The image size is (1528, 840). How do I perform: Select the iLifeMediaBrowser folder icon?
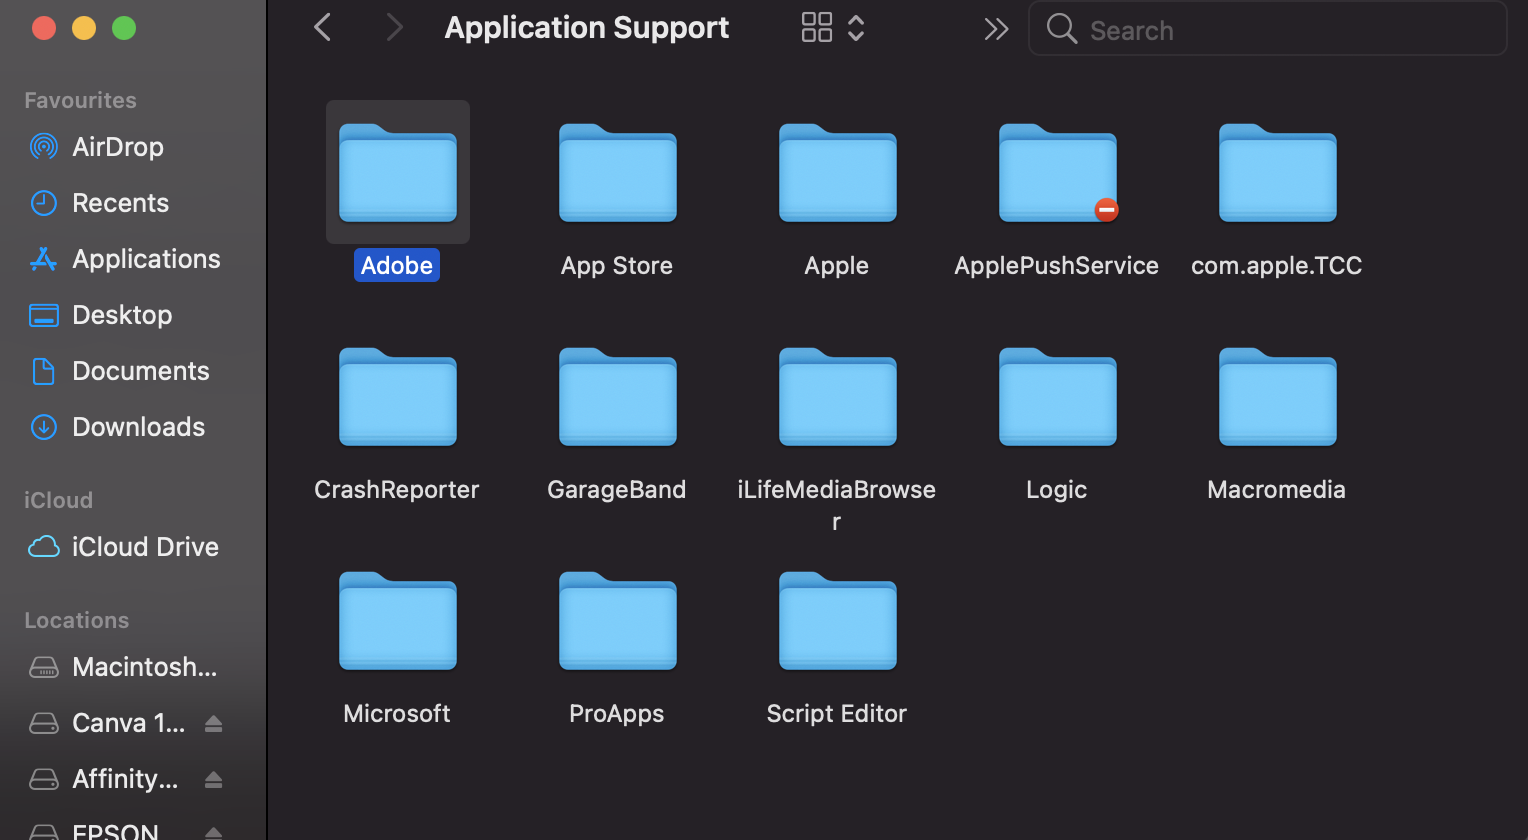(838, 396)
